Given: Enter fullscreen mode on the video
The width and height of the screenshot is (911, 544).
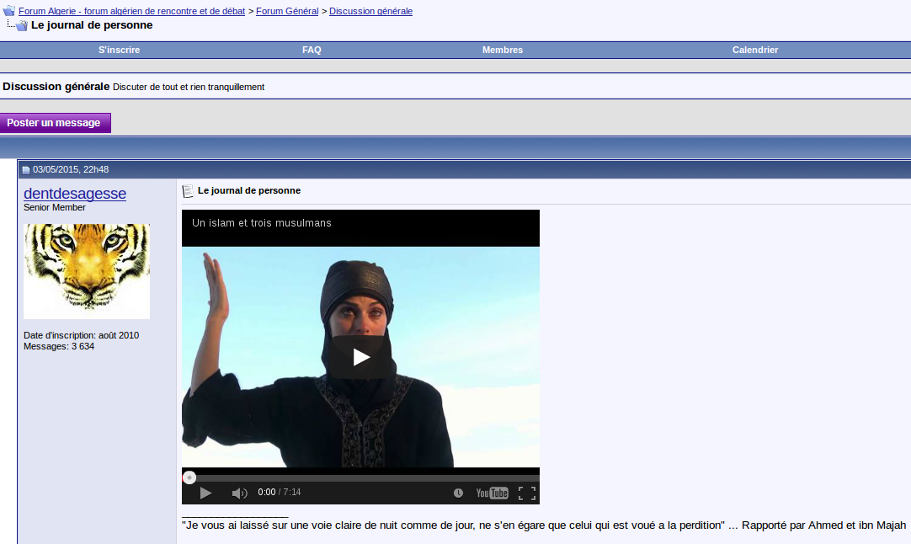Looking at the screenshot, I should (527, 493).
